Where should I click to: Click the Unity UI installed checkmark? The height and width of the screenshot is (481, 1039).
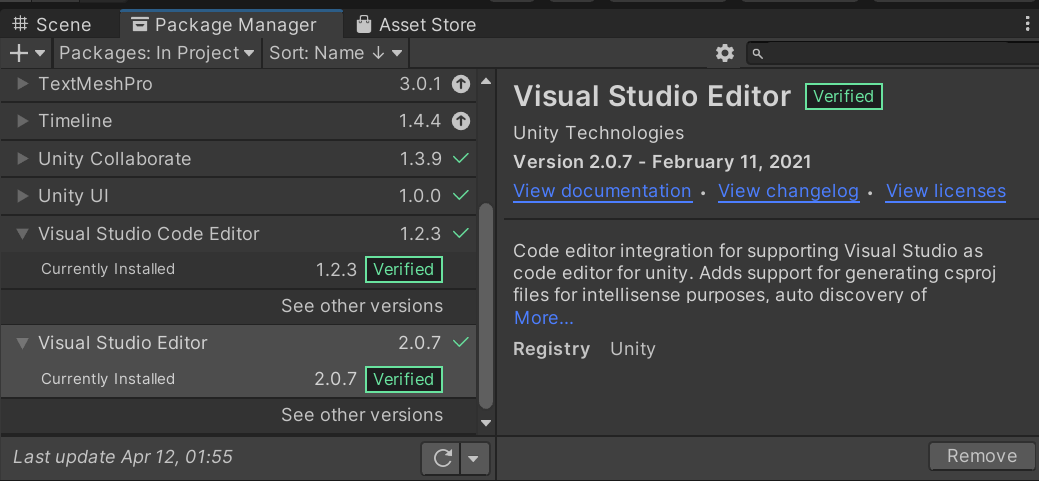click(x=460, y=196)
